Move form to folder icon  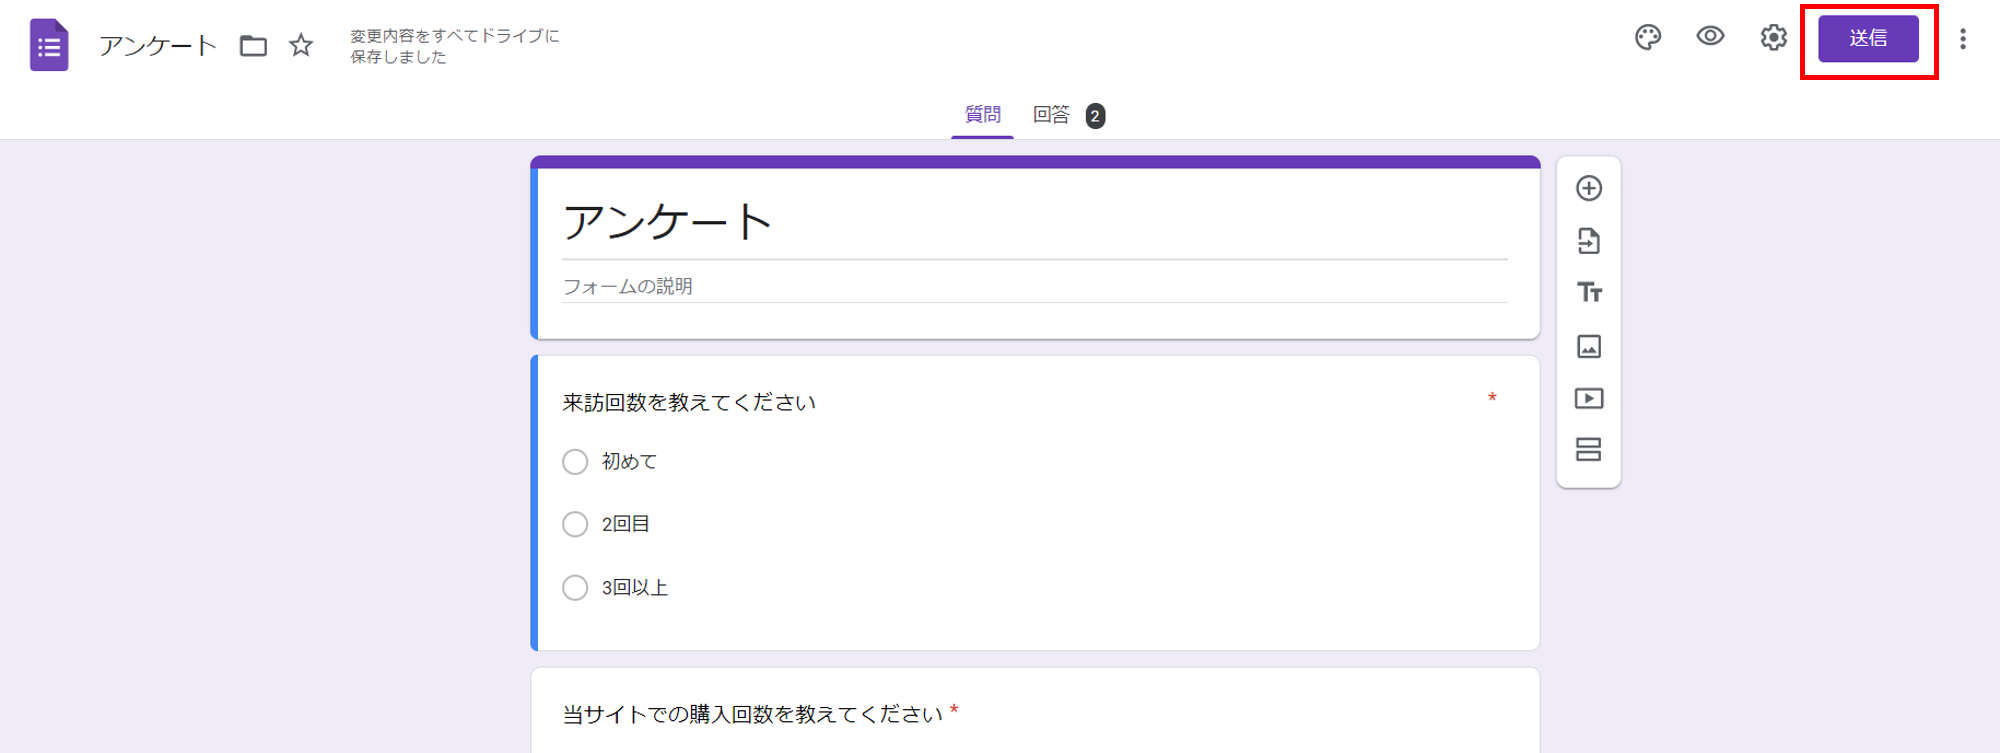[253, 46]
